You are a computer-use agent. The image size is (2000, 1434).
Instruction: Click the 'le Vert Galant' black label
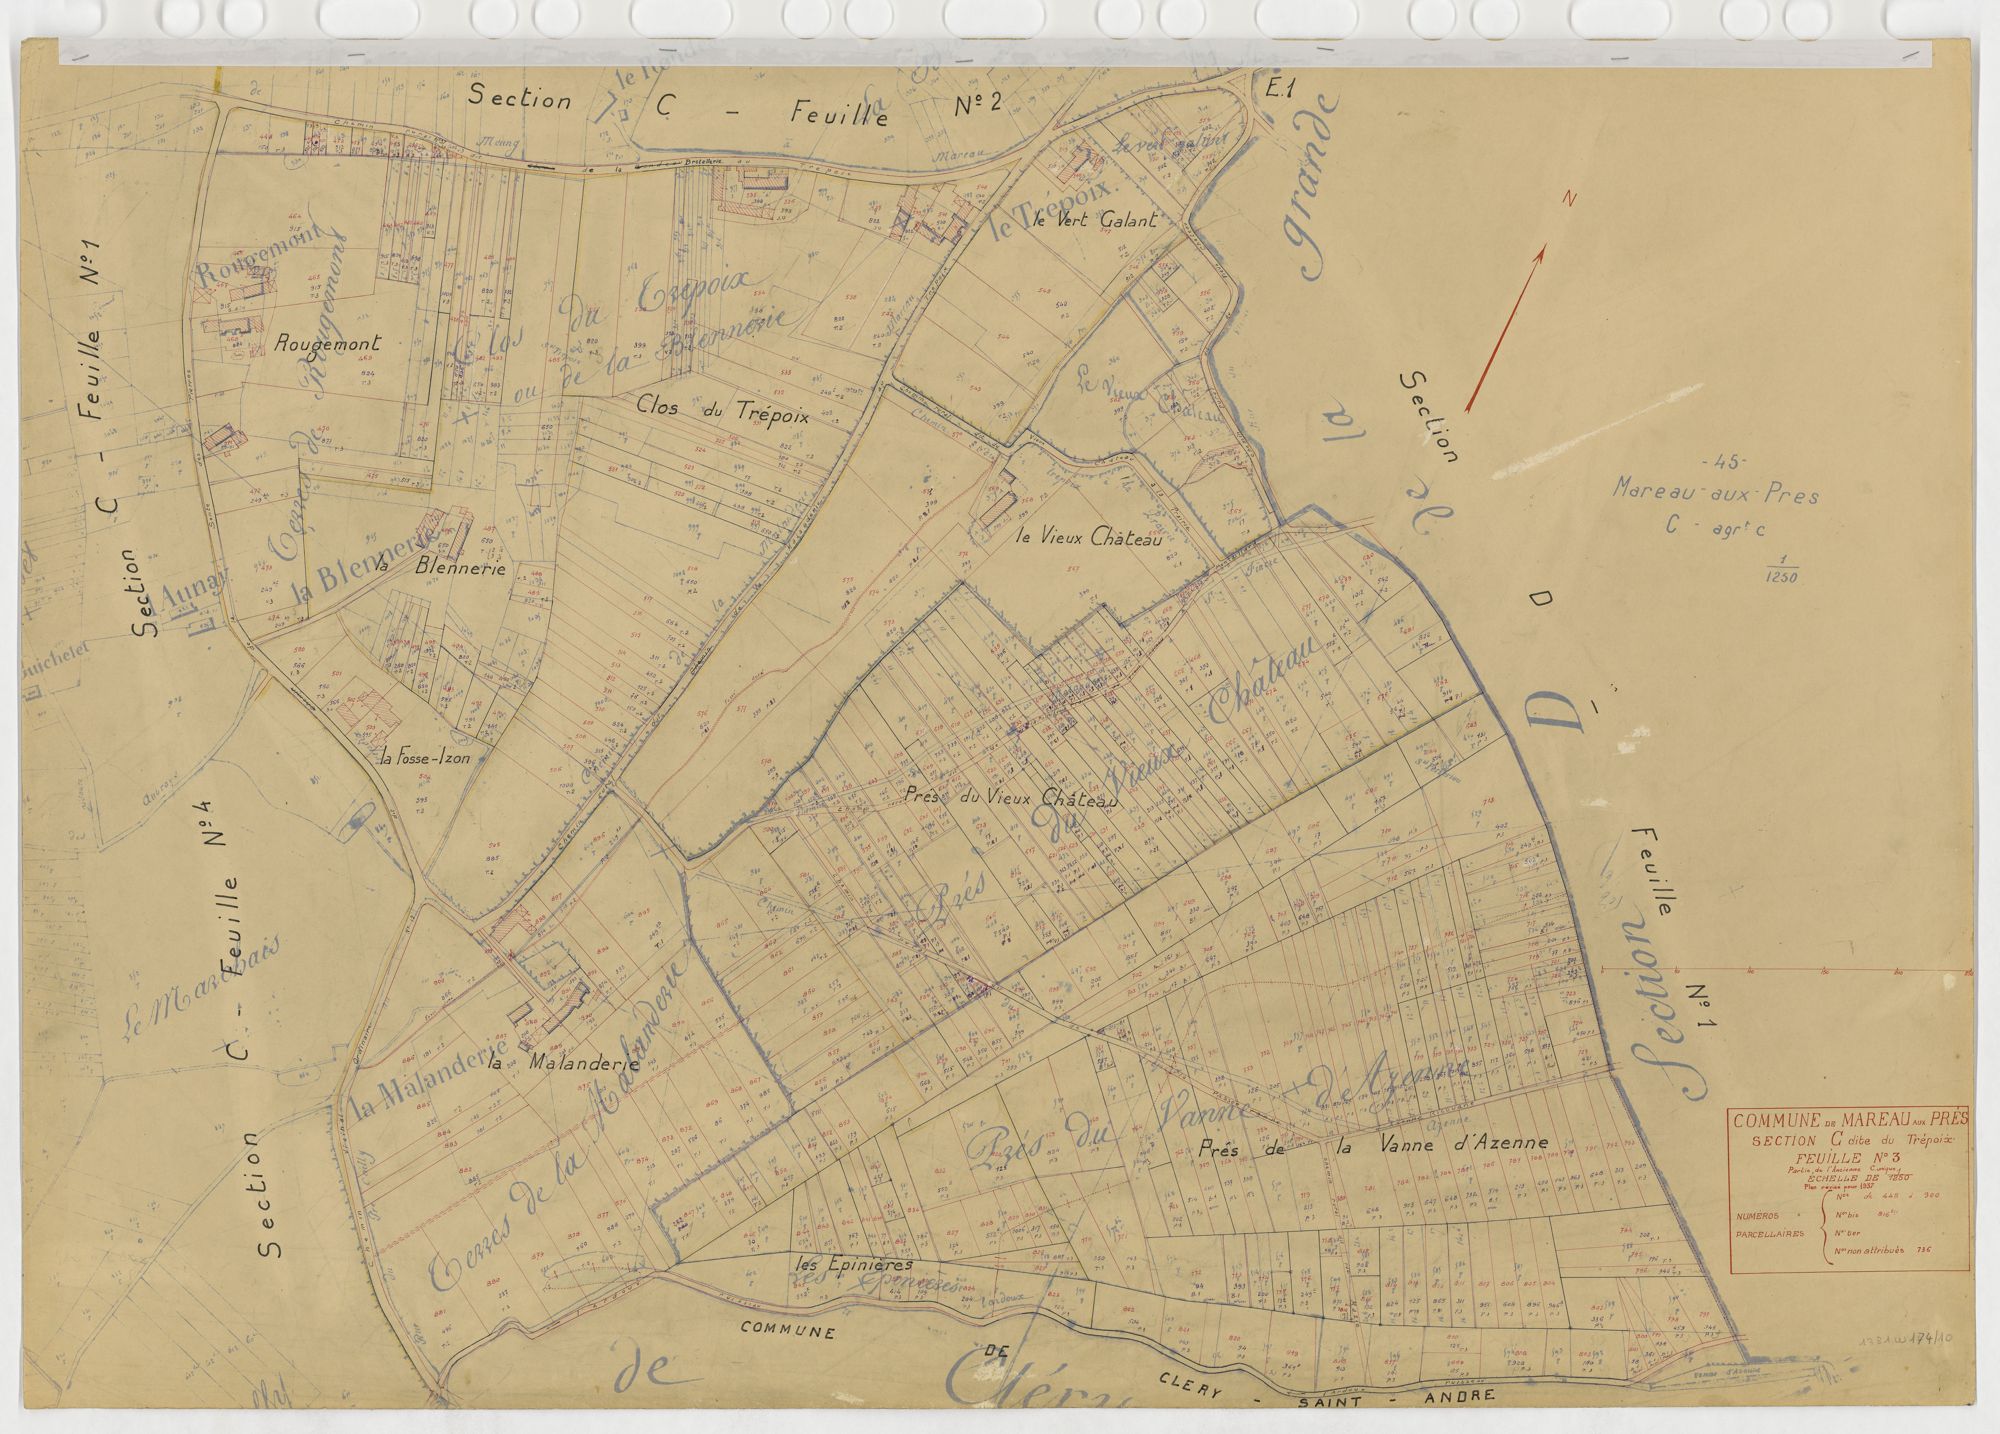[x=1095, y=221]
